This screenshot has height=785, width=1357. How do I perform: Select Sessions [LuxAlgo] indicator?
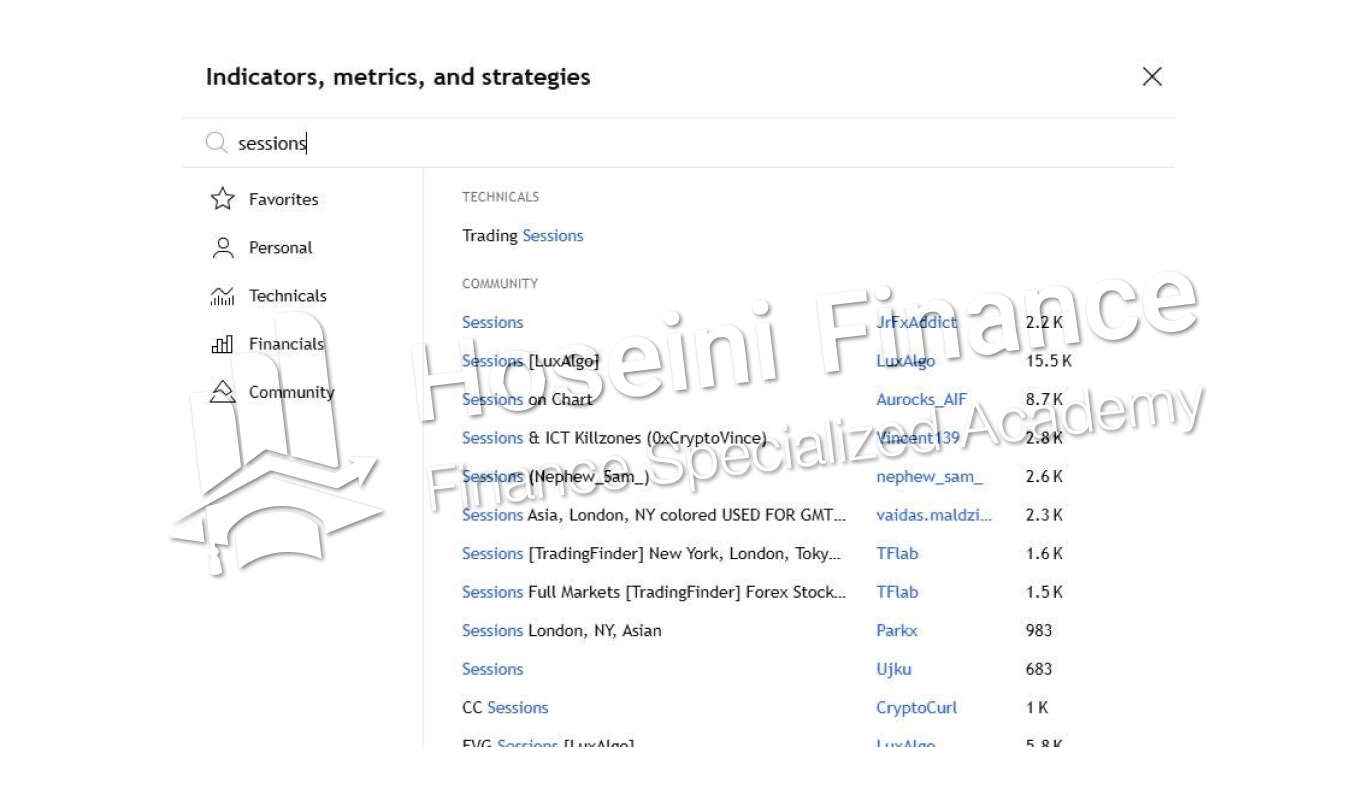(x=530, y=361)
